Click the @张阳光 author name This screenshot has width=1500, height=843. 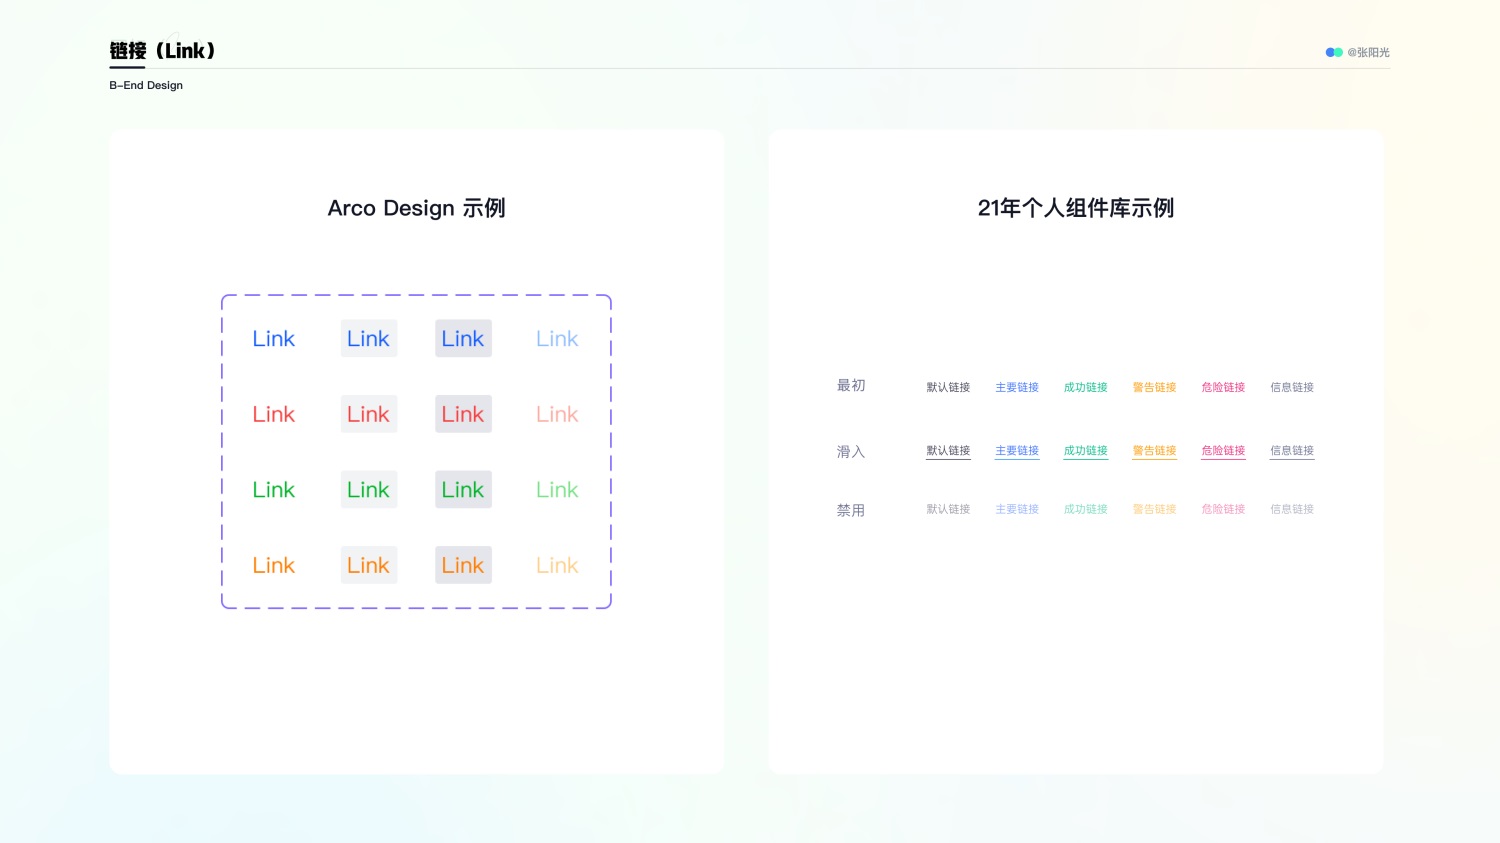point(1368,52)
